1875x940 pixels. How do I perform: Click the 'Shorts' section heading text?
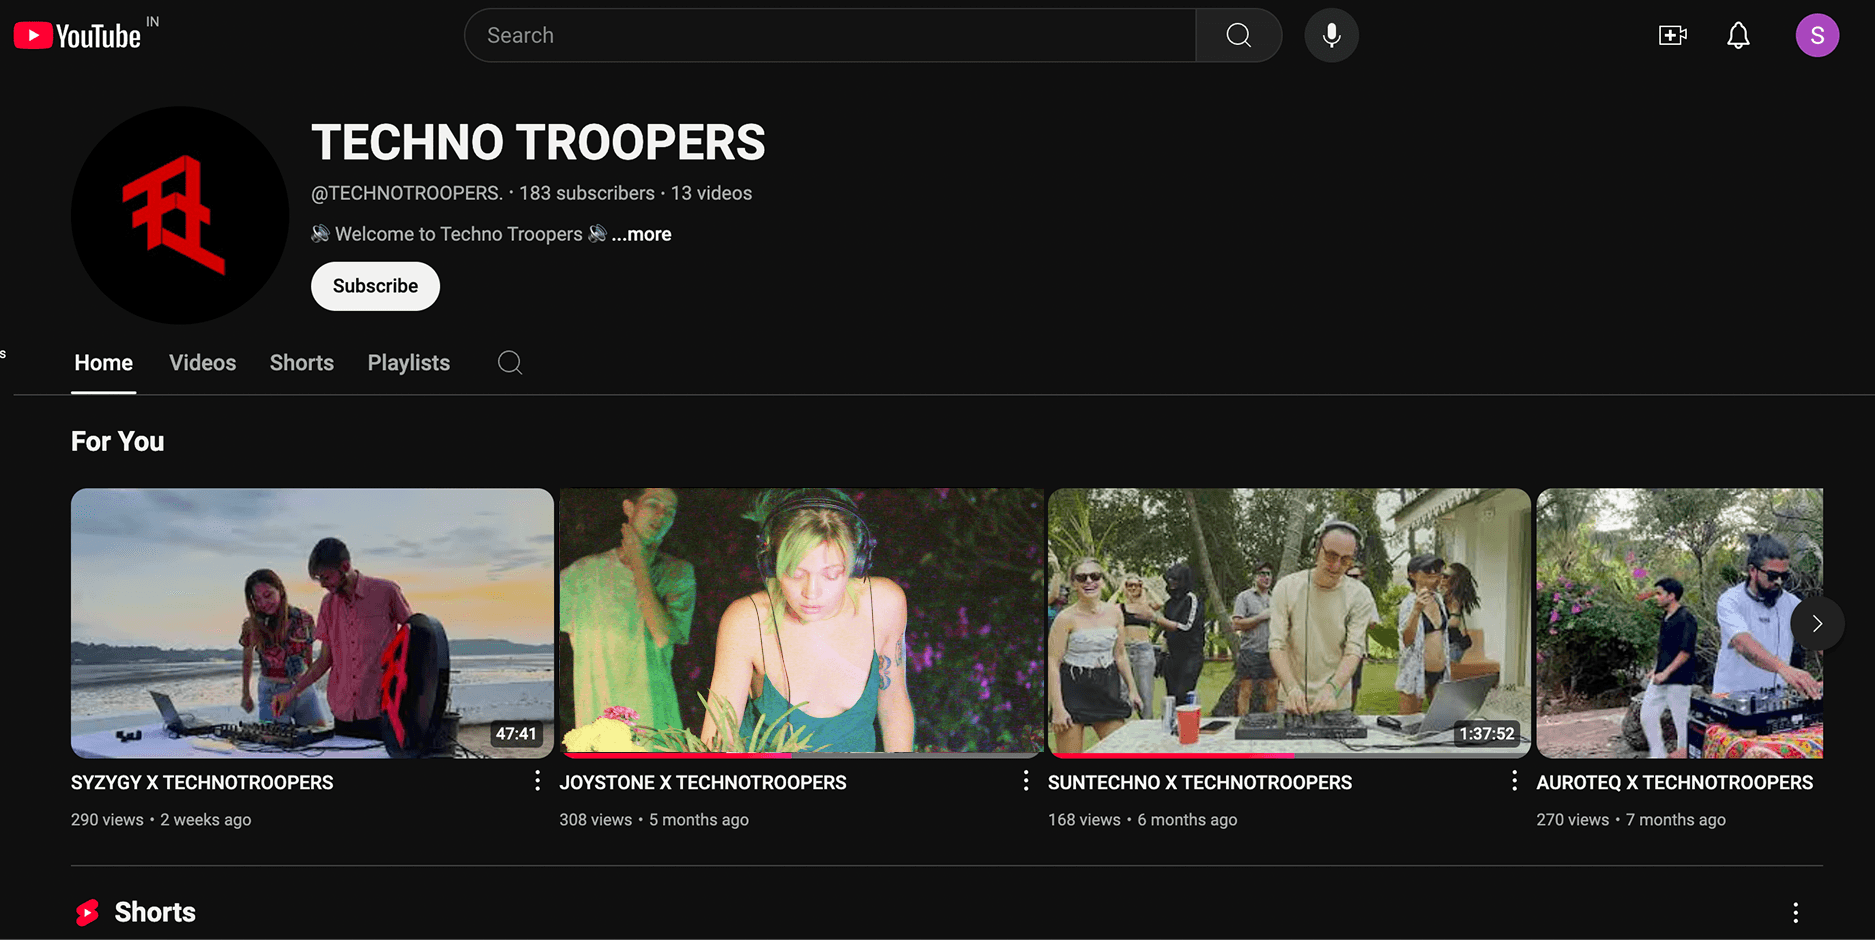155,912
